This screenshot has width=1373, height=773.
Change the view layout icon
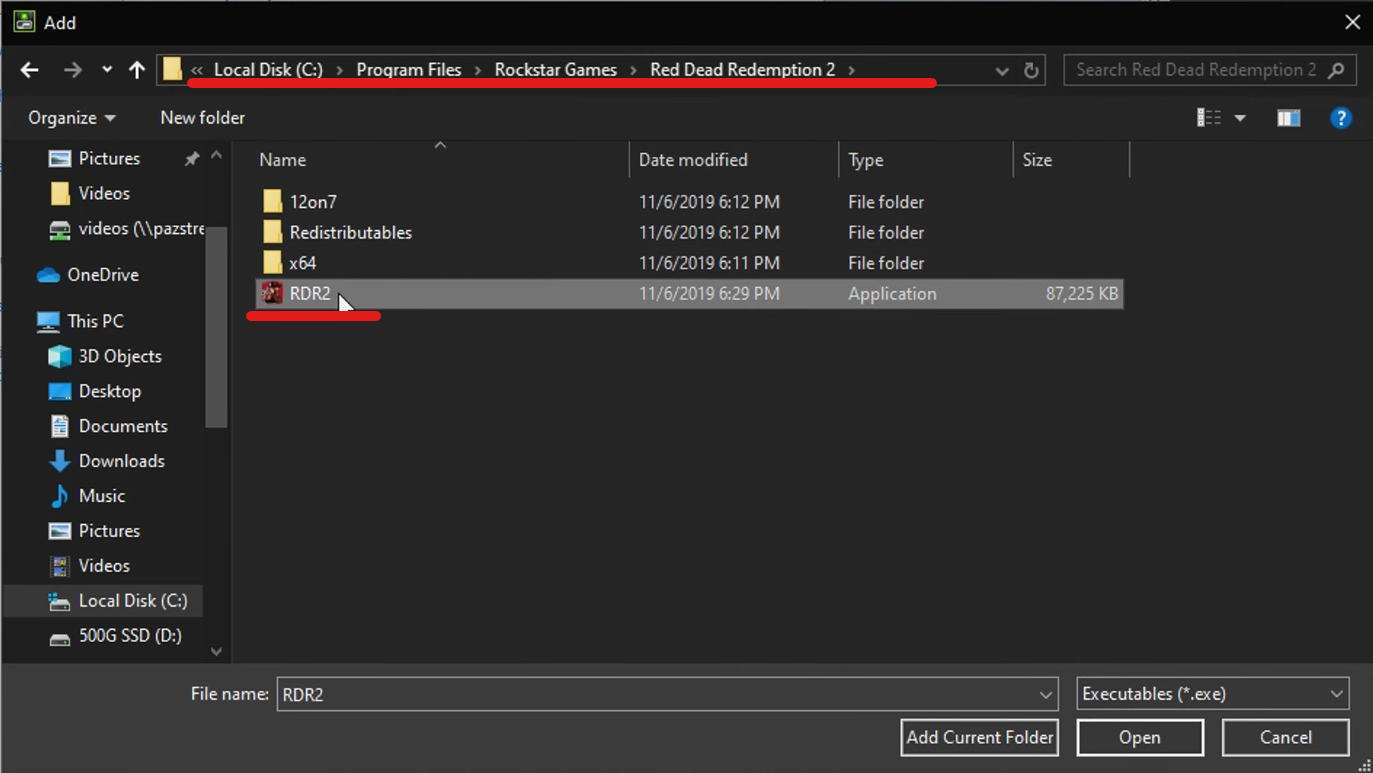point(1209,118)
